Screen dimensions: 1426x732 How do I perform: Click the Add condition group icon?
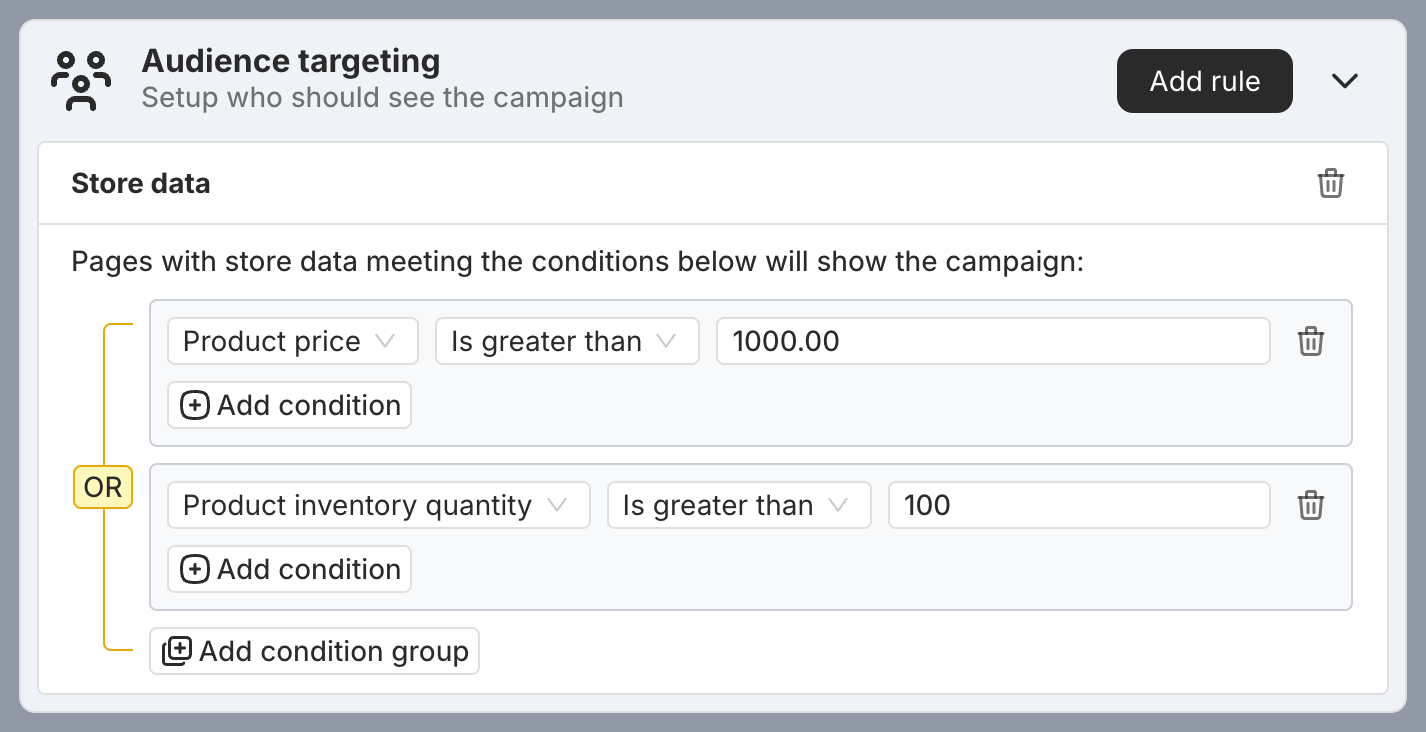click(x=177, y=651)
